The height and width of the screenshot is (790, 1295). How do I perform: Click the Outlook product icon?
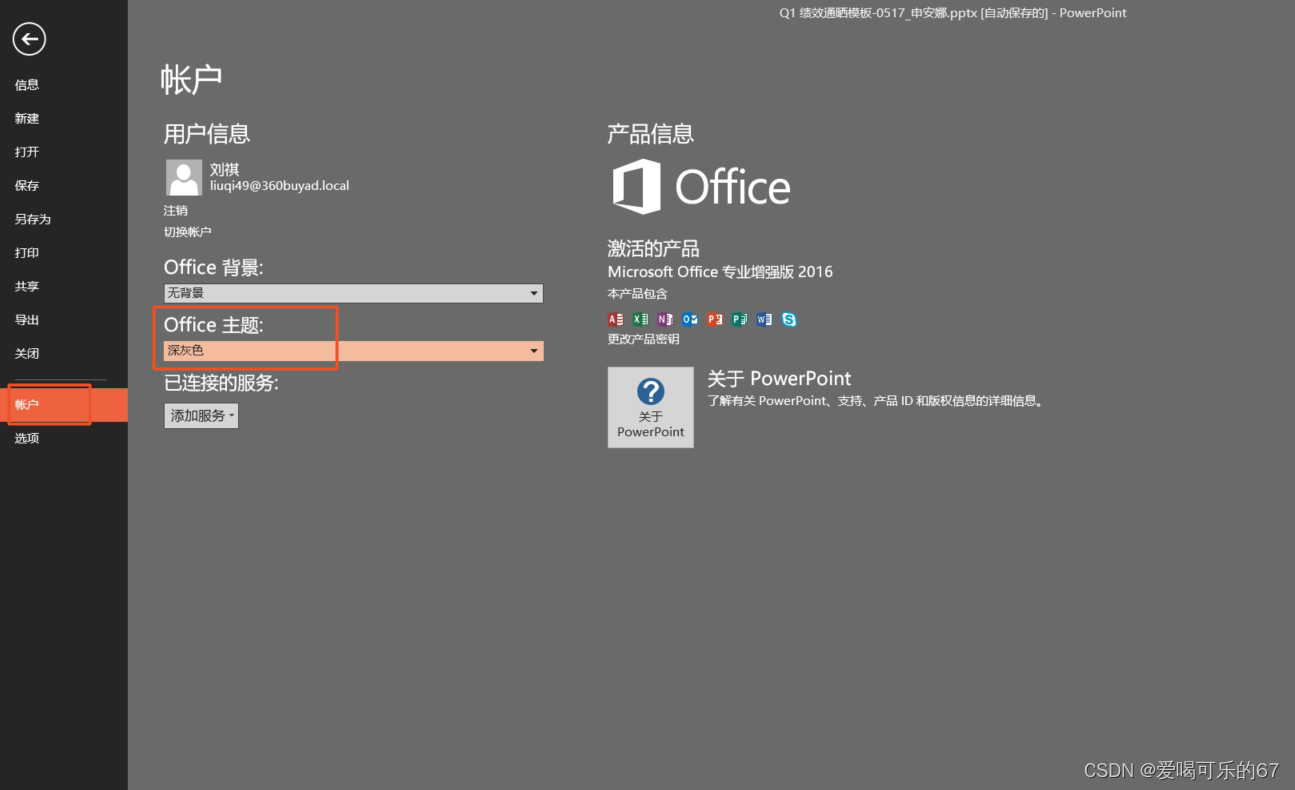pos(690,320)
